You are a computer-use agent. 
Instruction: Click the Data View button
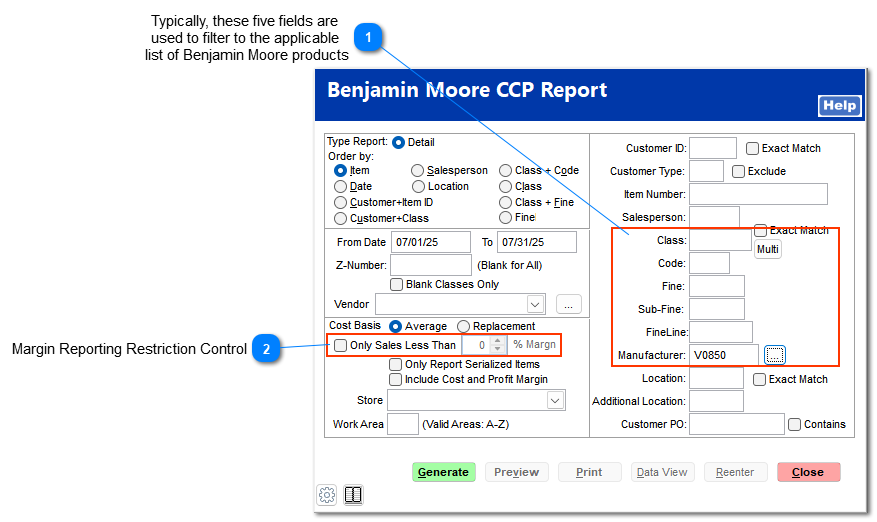point(662,472)
